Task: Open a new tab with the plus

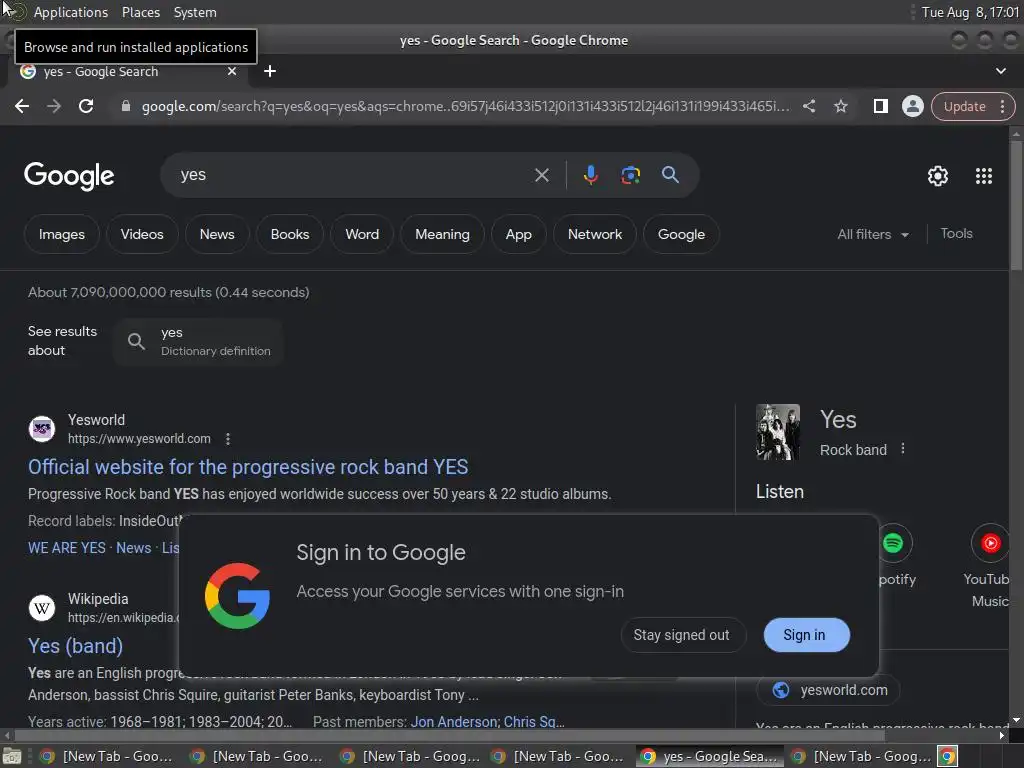Action: (270, 71)
